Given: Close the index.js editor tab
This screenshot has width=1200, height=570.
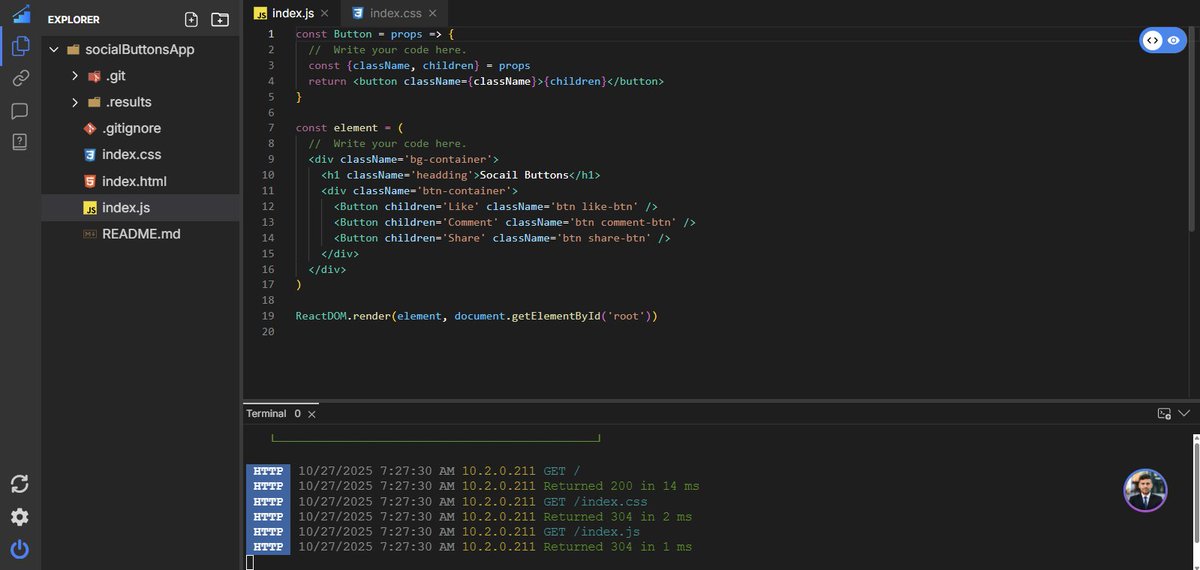Looking at the screenshot, I should 325,13.
